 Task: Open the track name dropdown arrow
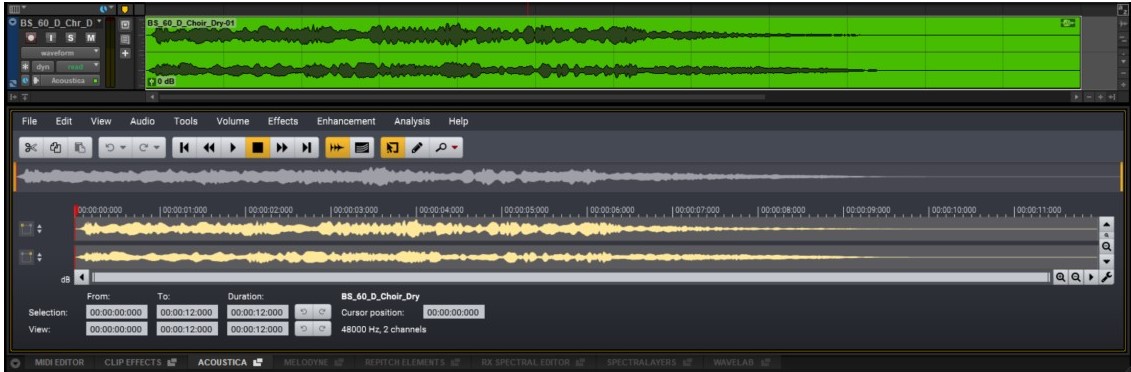tap(99, 22)
